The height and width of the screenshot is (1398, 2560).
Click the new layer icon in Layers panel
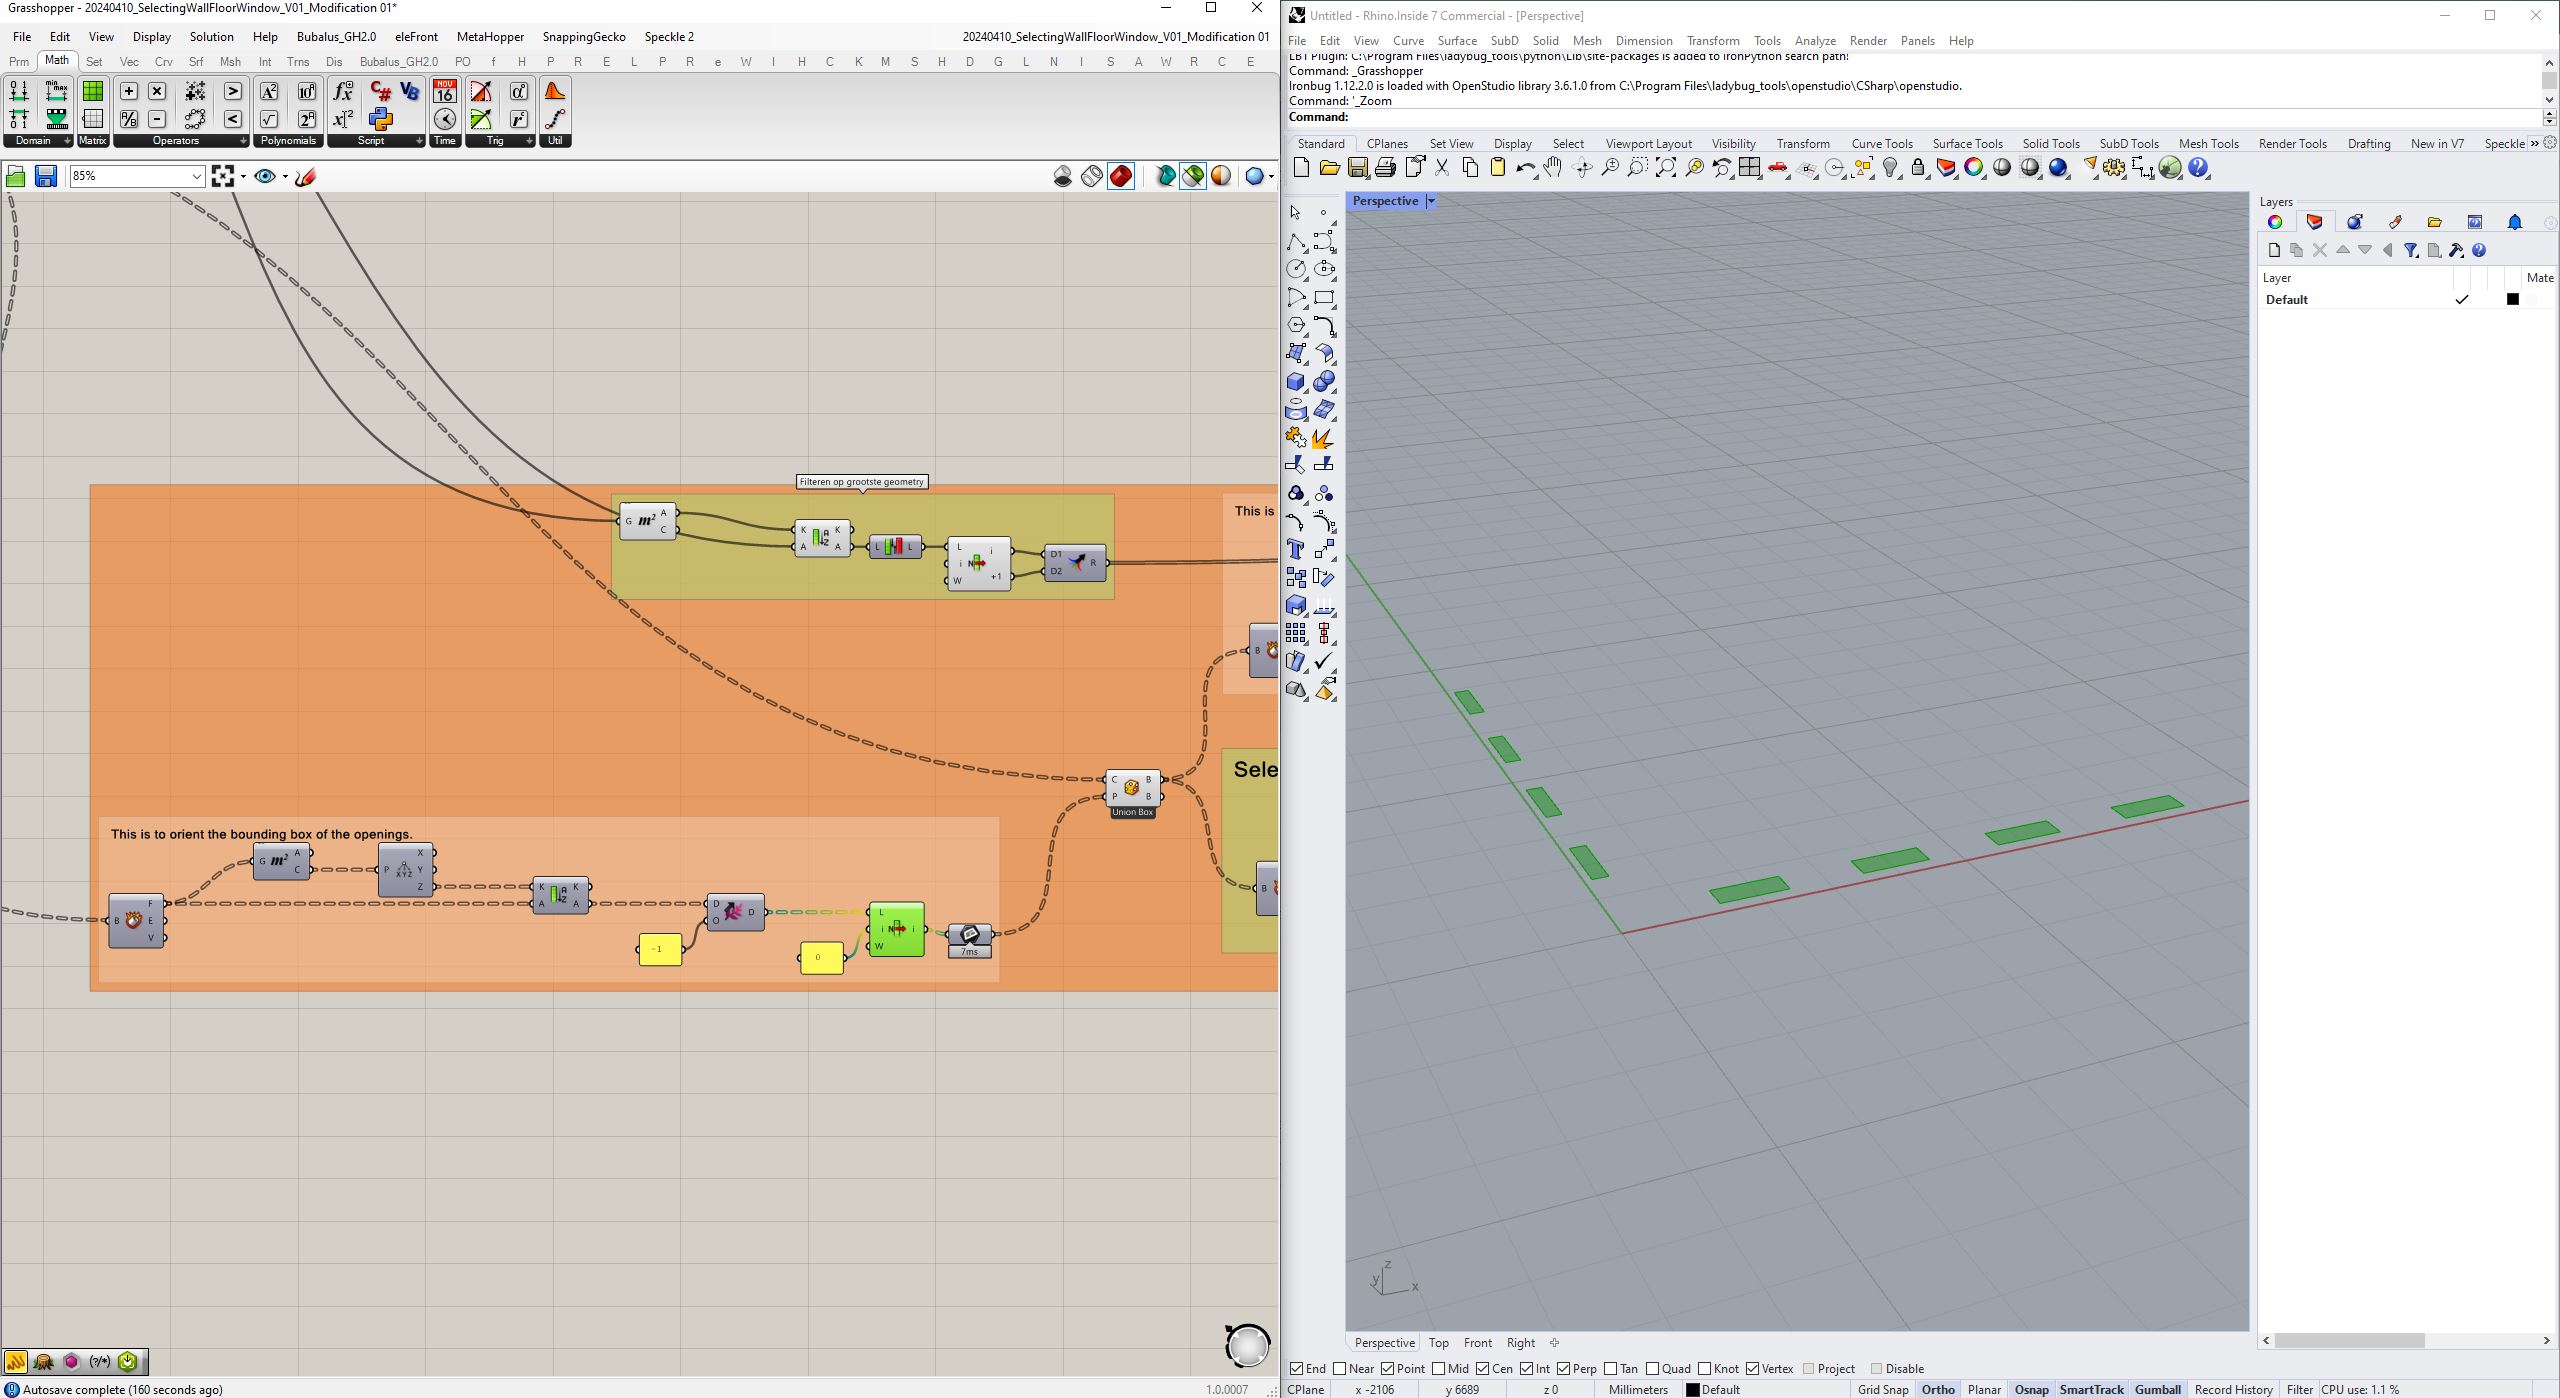pyautogui.click(x=2274, y=250)
